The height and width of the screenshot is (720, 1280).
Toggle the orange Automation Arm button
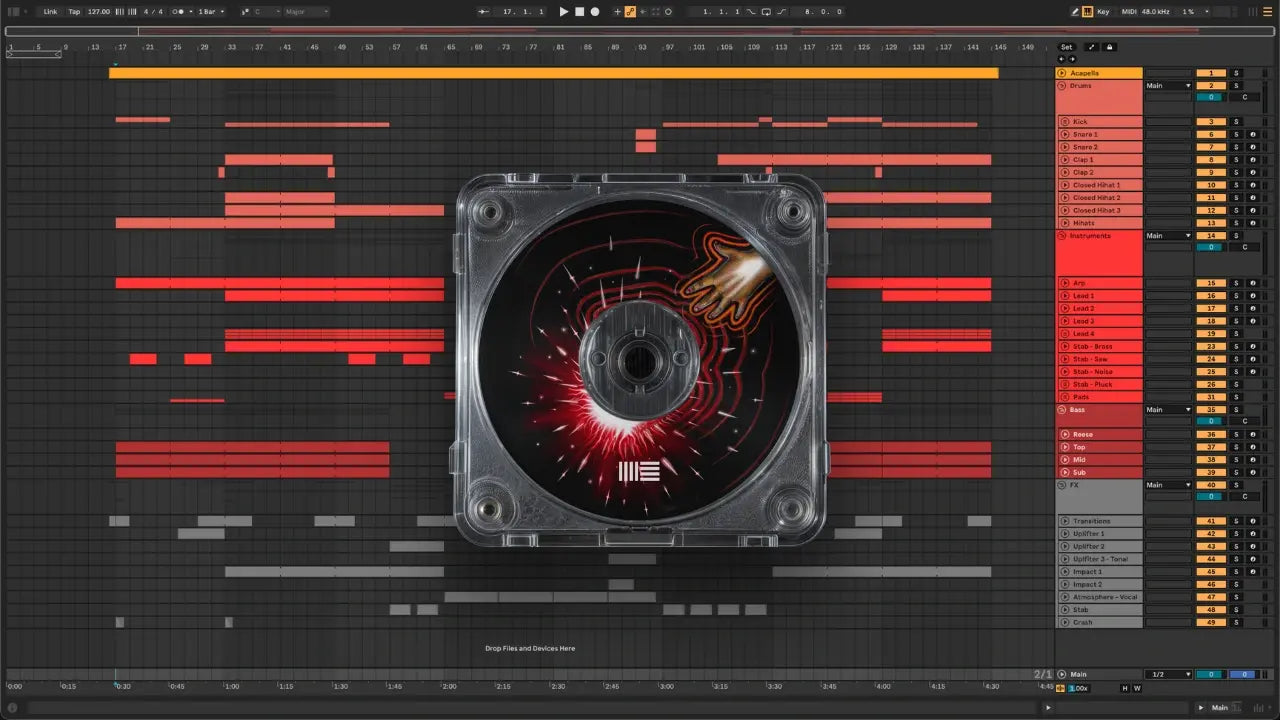(x=630, y=12)
